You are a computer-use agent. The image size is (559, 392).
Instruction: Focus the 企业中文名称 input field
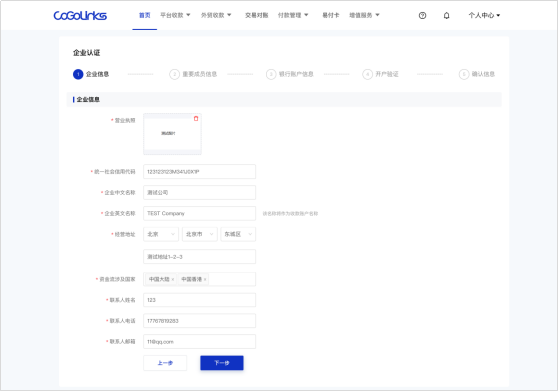click(x=199, y=192)
